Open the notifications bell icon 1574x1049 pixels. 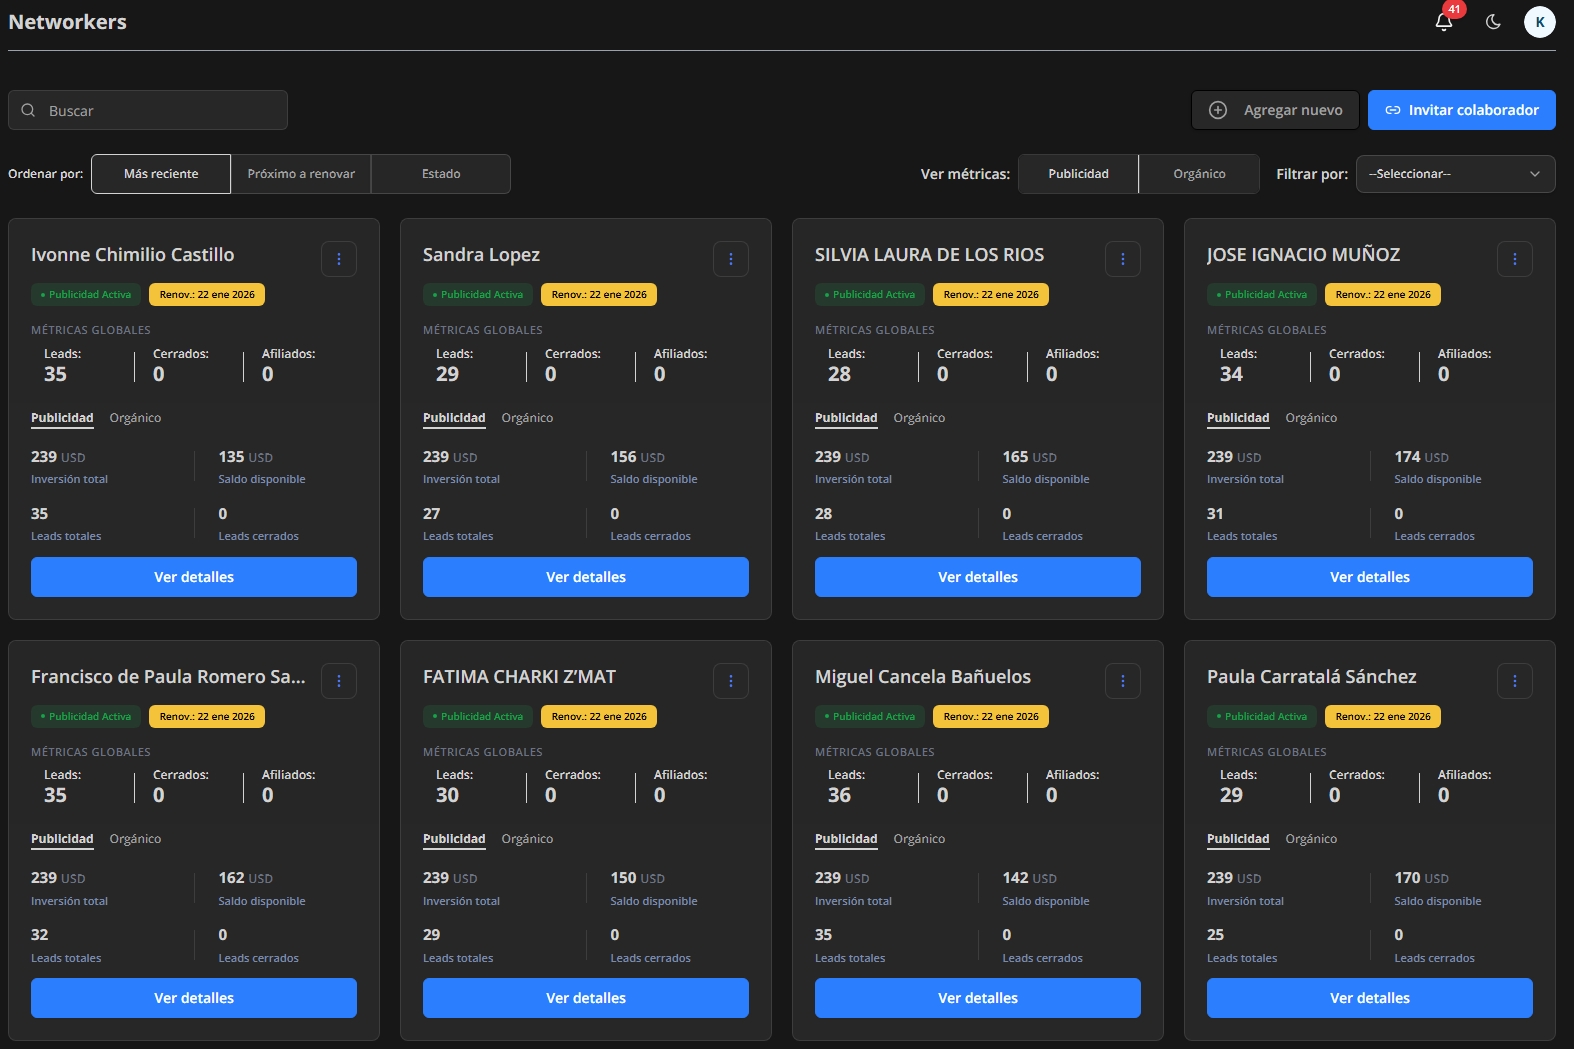click(1443, 22)
